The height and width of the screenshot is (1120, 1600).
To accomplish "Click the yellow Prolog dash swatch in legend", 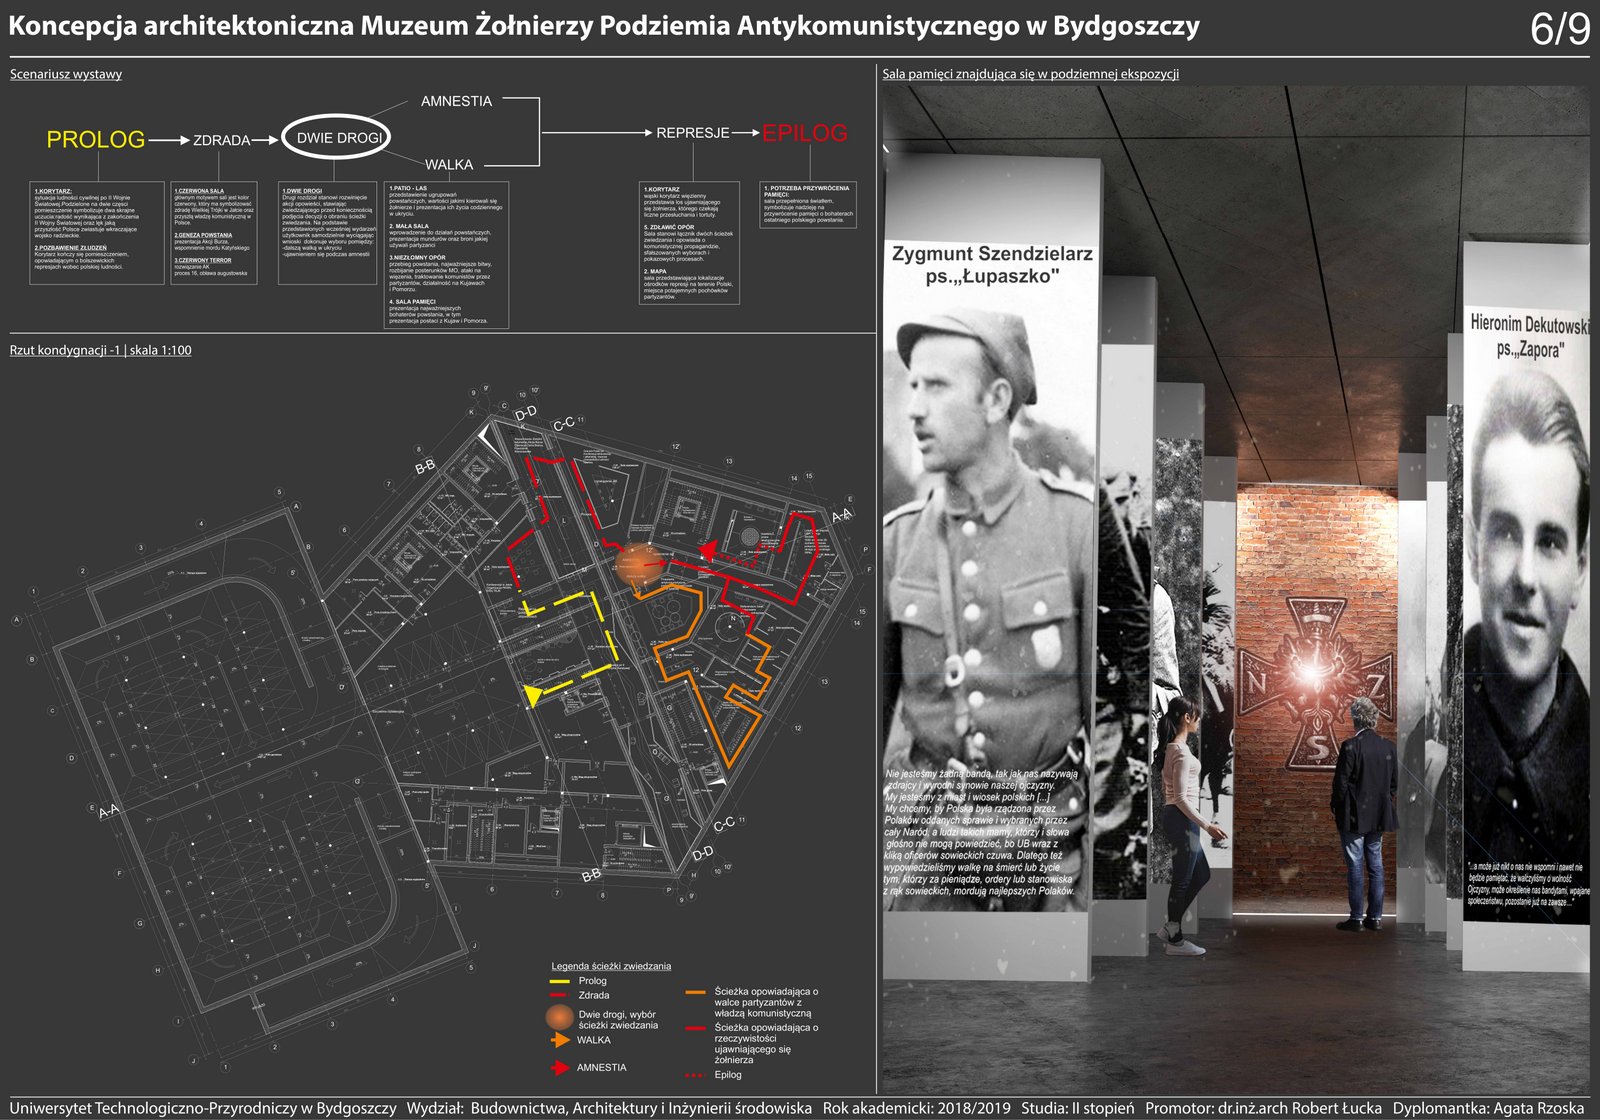I will point(559,981).
